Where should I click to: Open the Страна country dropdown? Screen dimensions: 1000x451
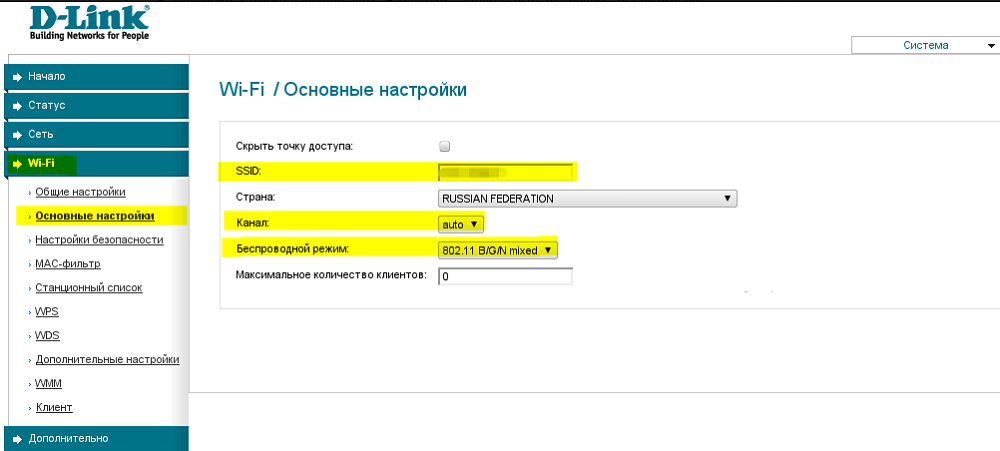coord(587,198)
